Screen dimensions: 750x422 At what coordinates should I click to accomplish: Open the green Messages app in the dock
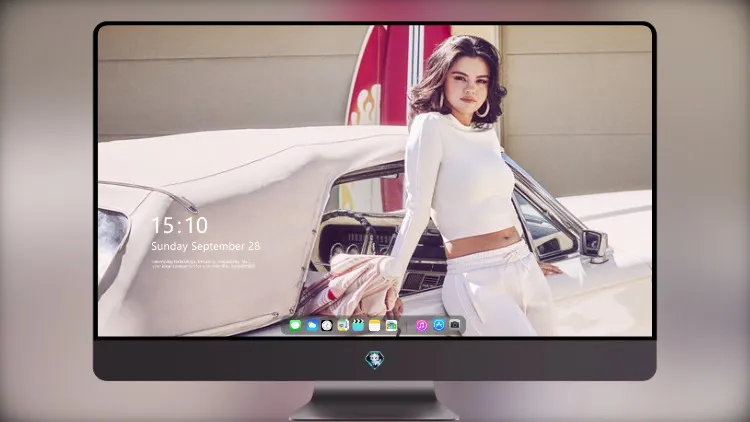click(x=295, y=325)
